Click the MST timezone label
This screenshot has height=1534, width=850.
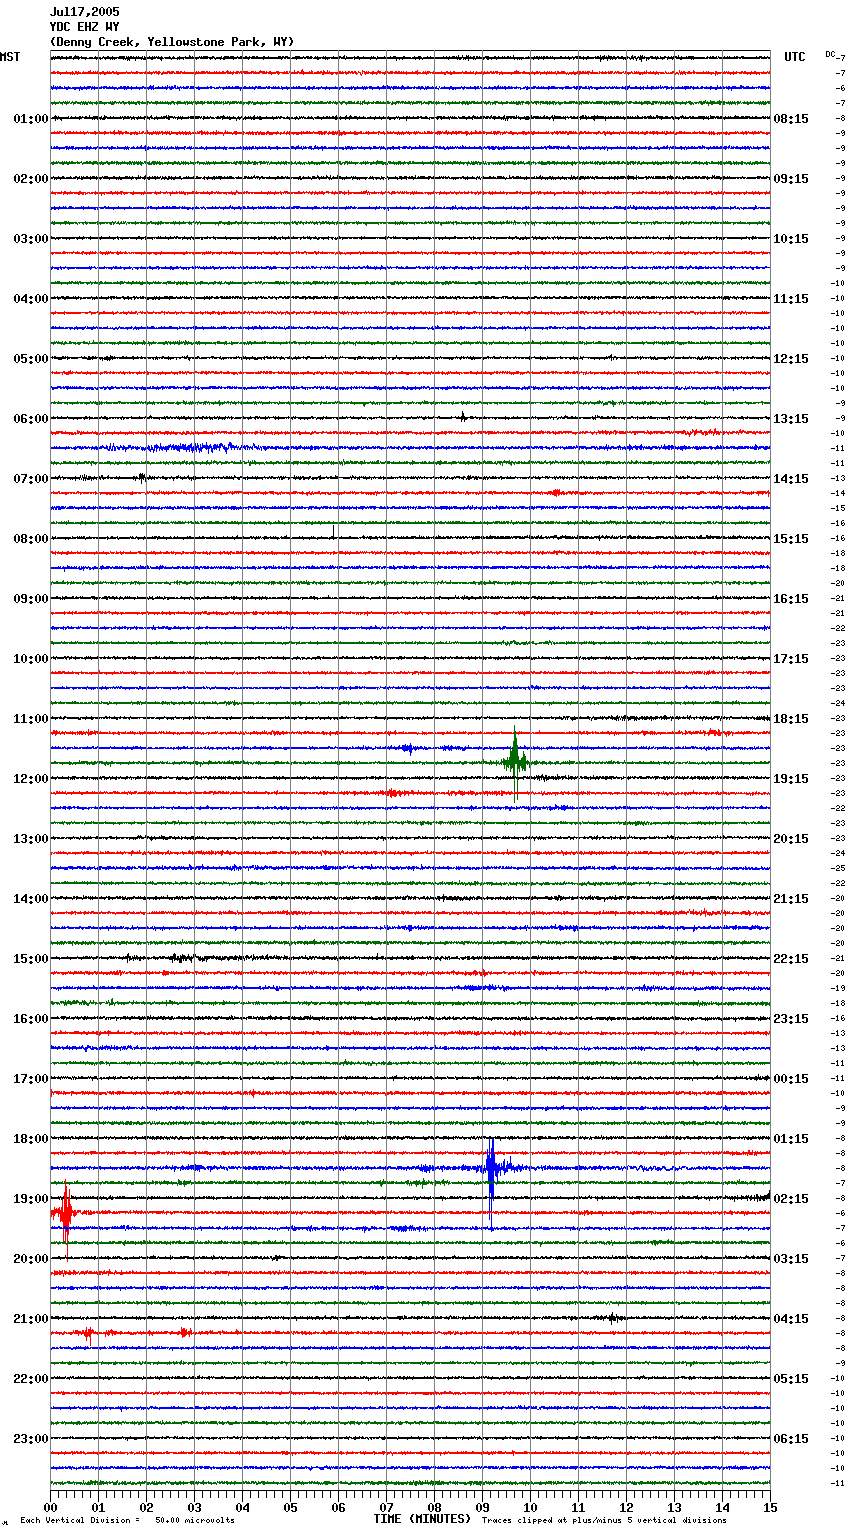(10, 57)
